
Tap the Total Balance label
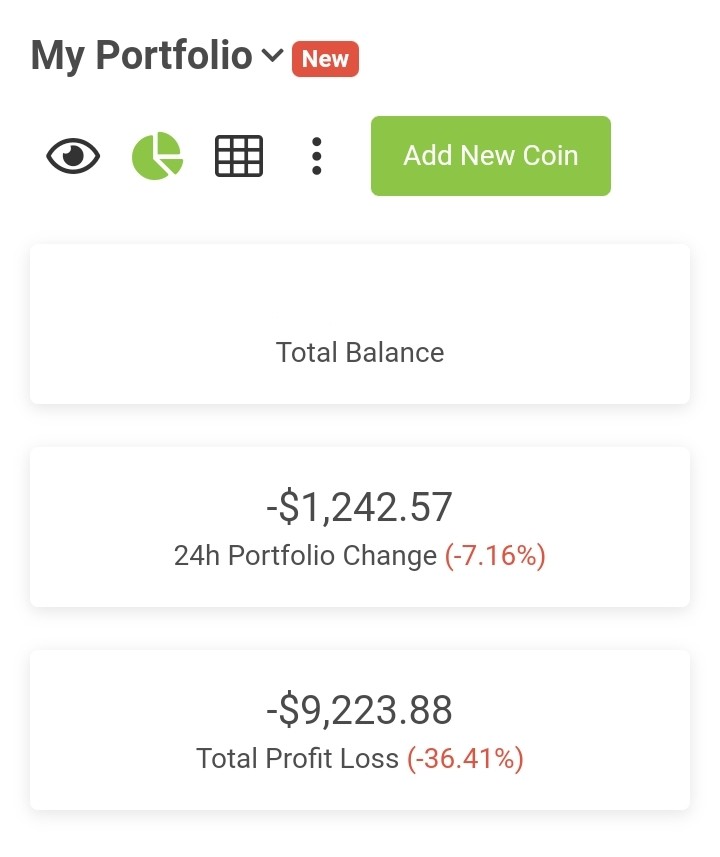(360, 353)
